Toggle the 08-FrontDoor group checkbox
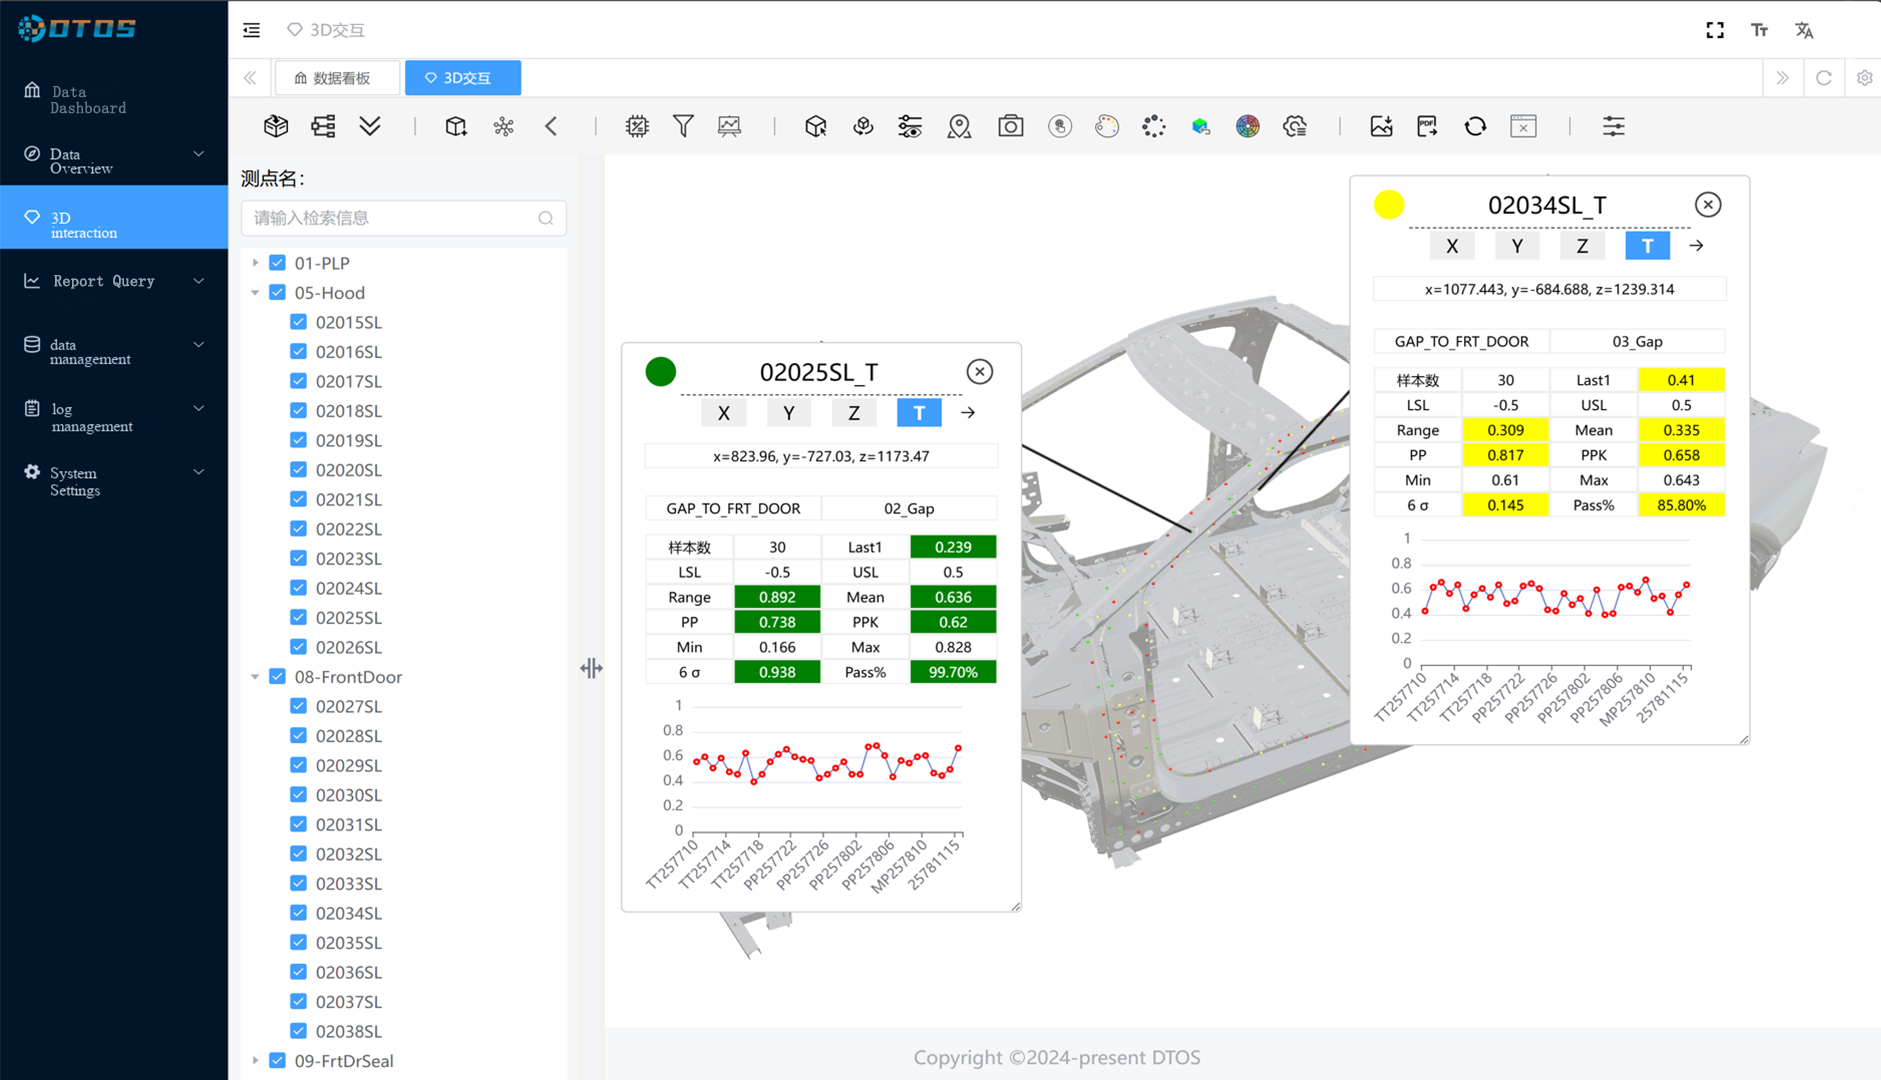 coord(278,676)
